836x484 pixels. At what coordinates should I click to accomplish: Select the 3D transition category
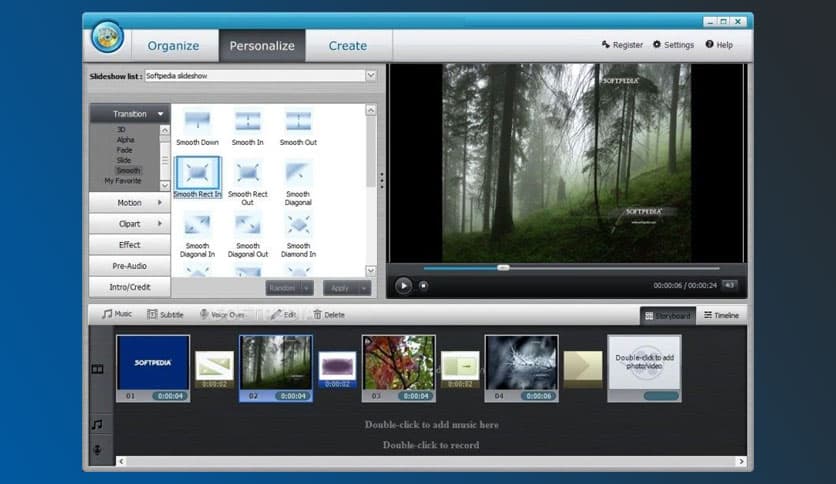[x=121, y=130]
